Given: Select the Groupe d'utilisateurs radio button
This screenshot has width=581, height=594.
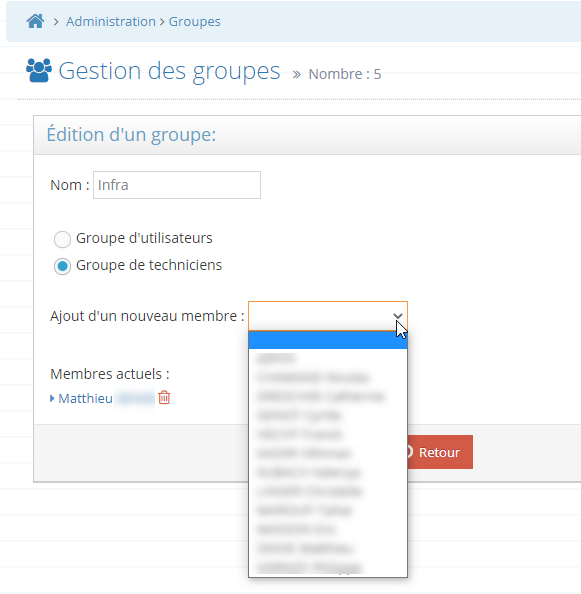Looking at the screenshot, I should coord(62,239).
